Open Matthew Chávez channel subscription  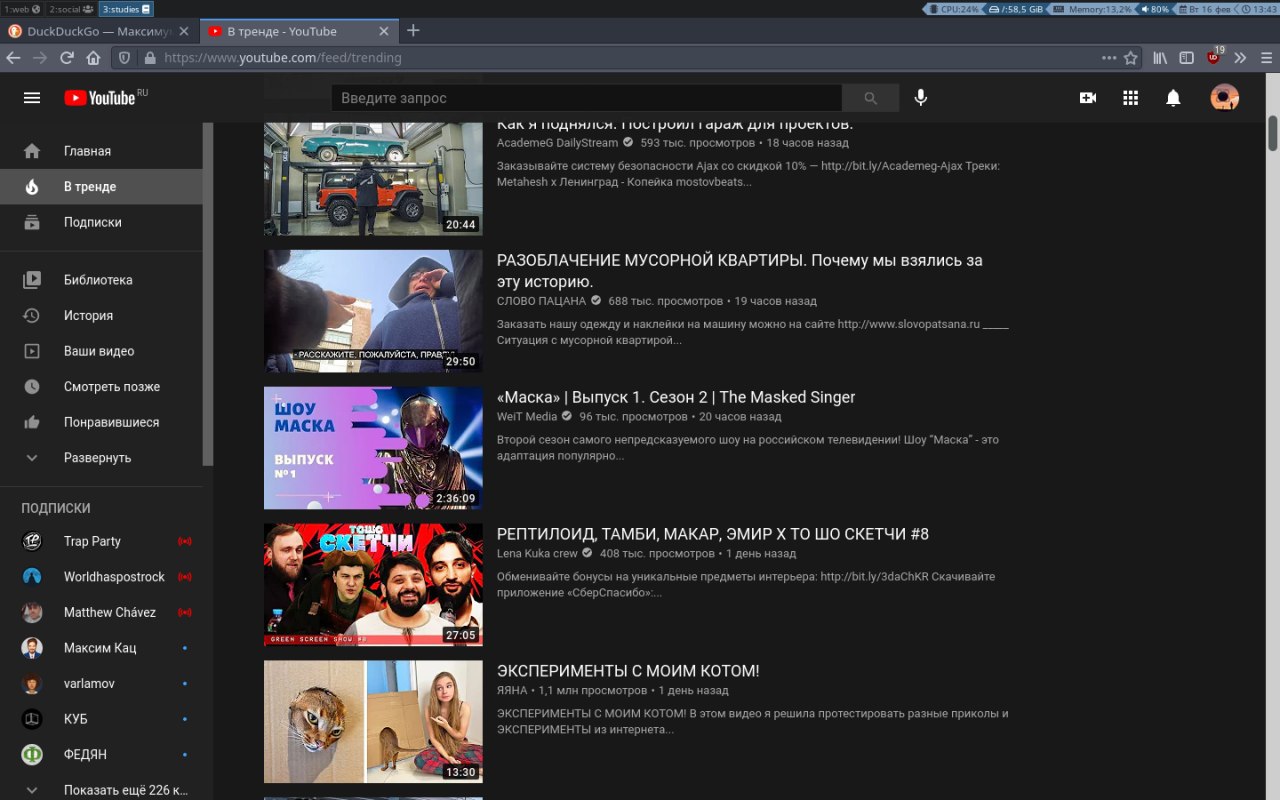[101, 612]
